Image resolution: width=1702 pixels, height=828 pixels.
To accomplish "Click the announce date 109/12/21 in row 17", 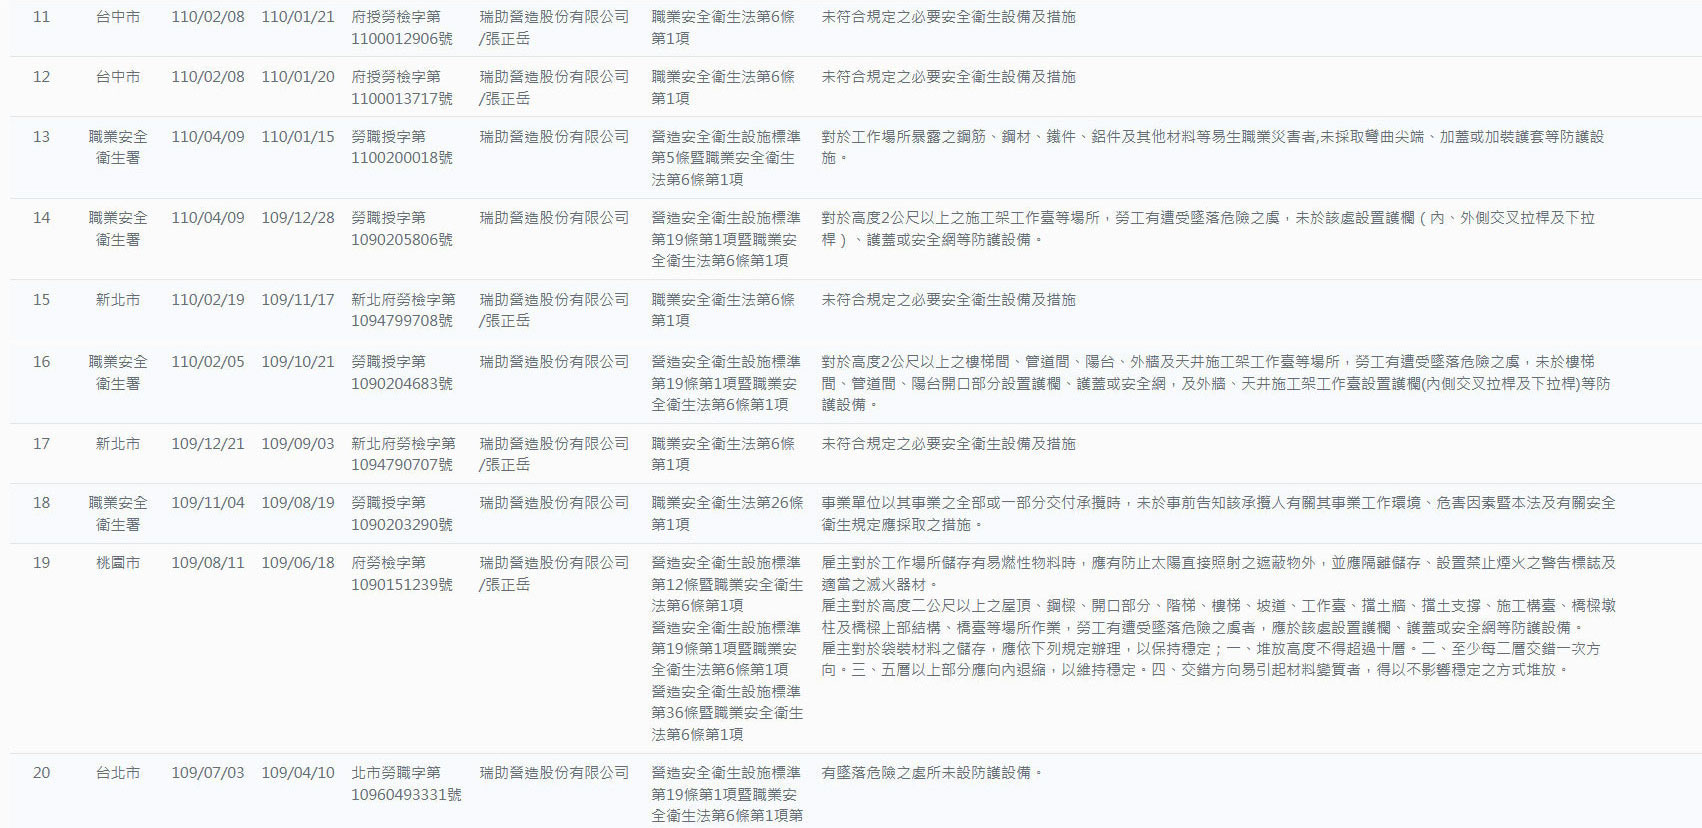I will [208, 444].
